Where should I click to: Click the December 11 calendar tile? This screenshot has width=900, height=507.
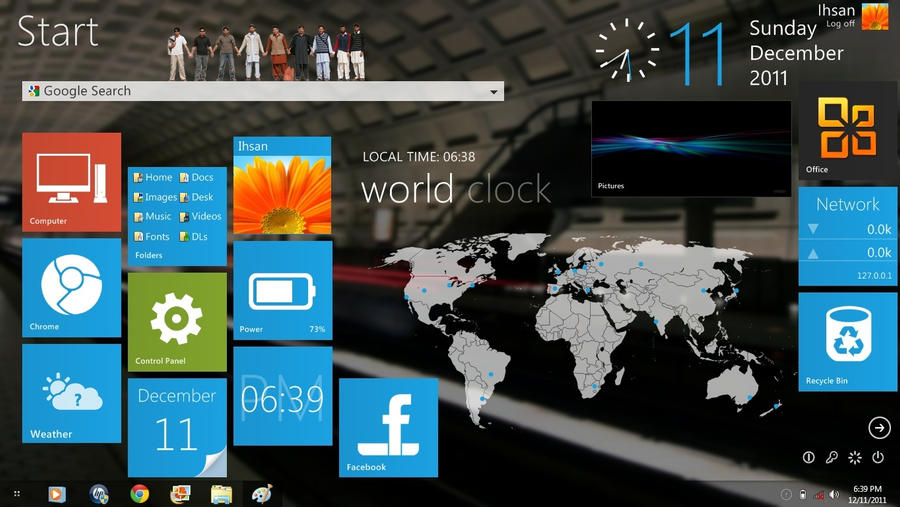point(177,427)
